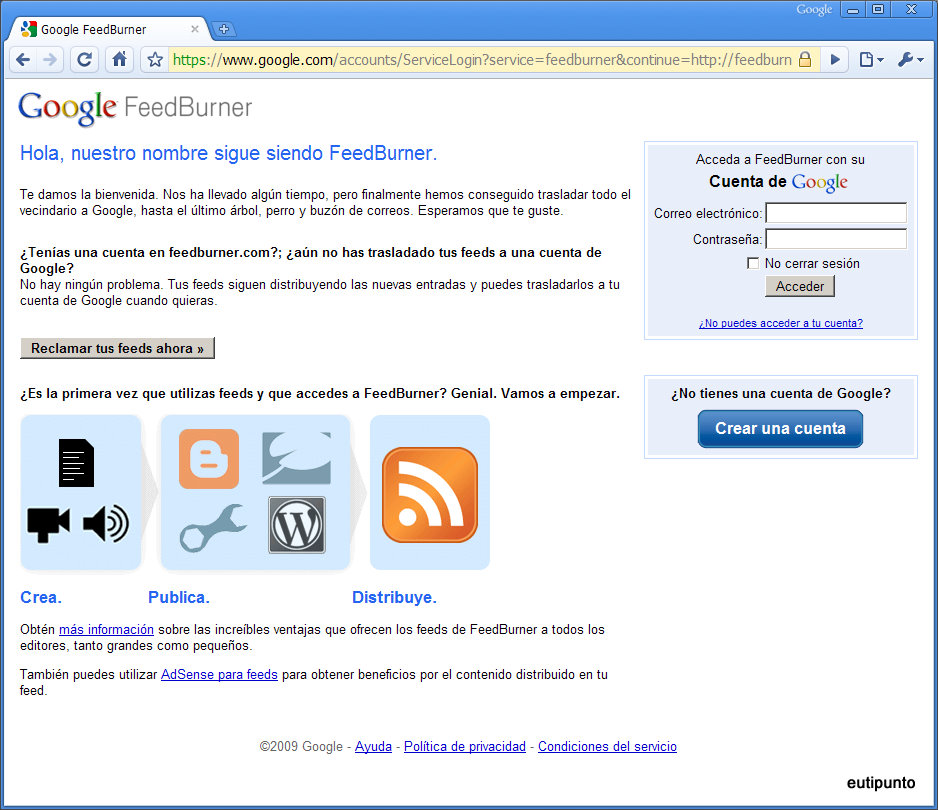Tick the No cerrar sesión checkbox
The height and width of the screenshot is (810, 938).
753,263
